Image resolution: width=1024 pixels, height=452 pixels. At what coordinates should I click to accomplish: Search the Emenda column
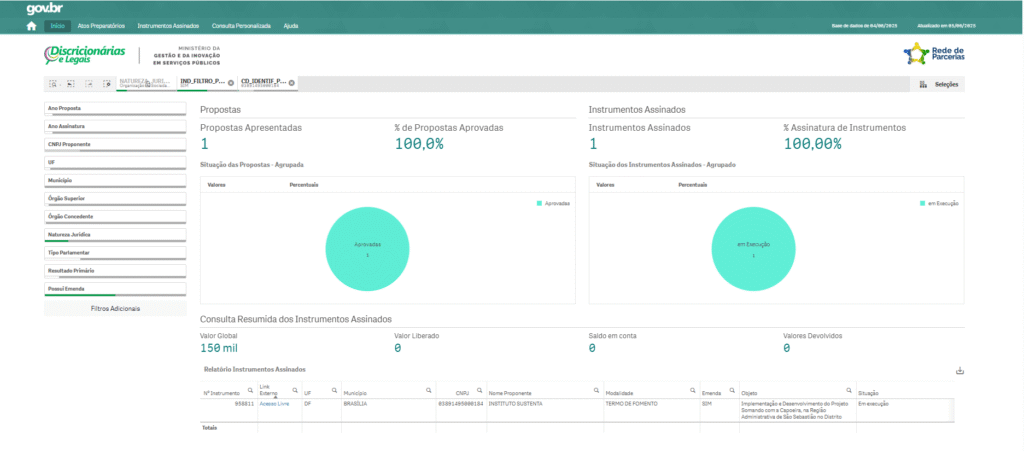[731, 390]
